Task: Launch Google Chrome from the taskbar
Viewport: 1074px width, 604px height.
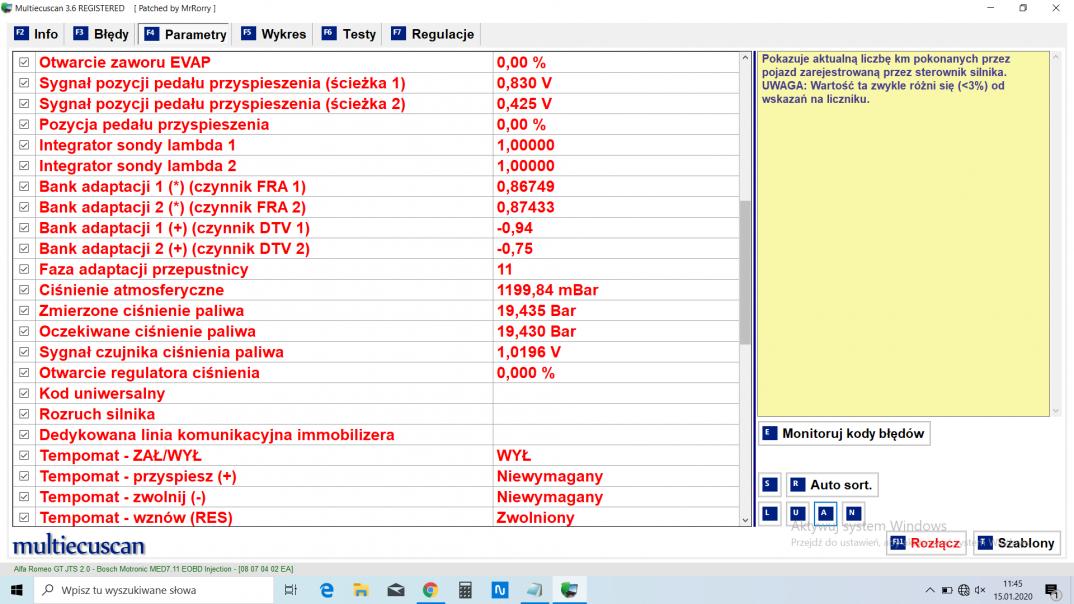Action: [x=430, y=590]
